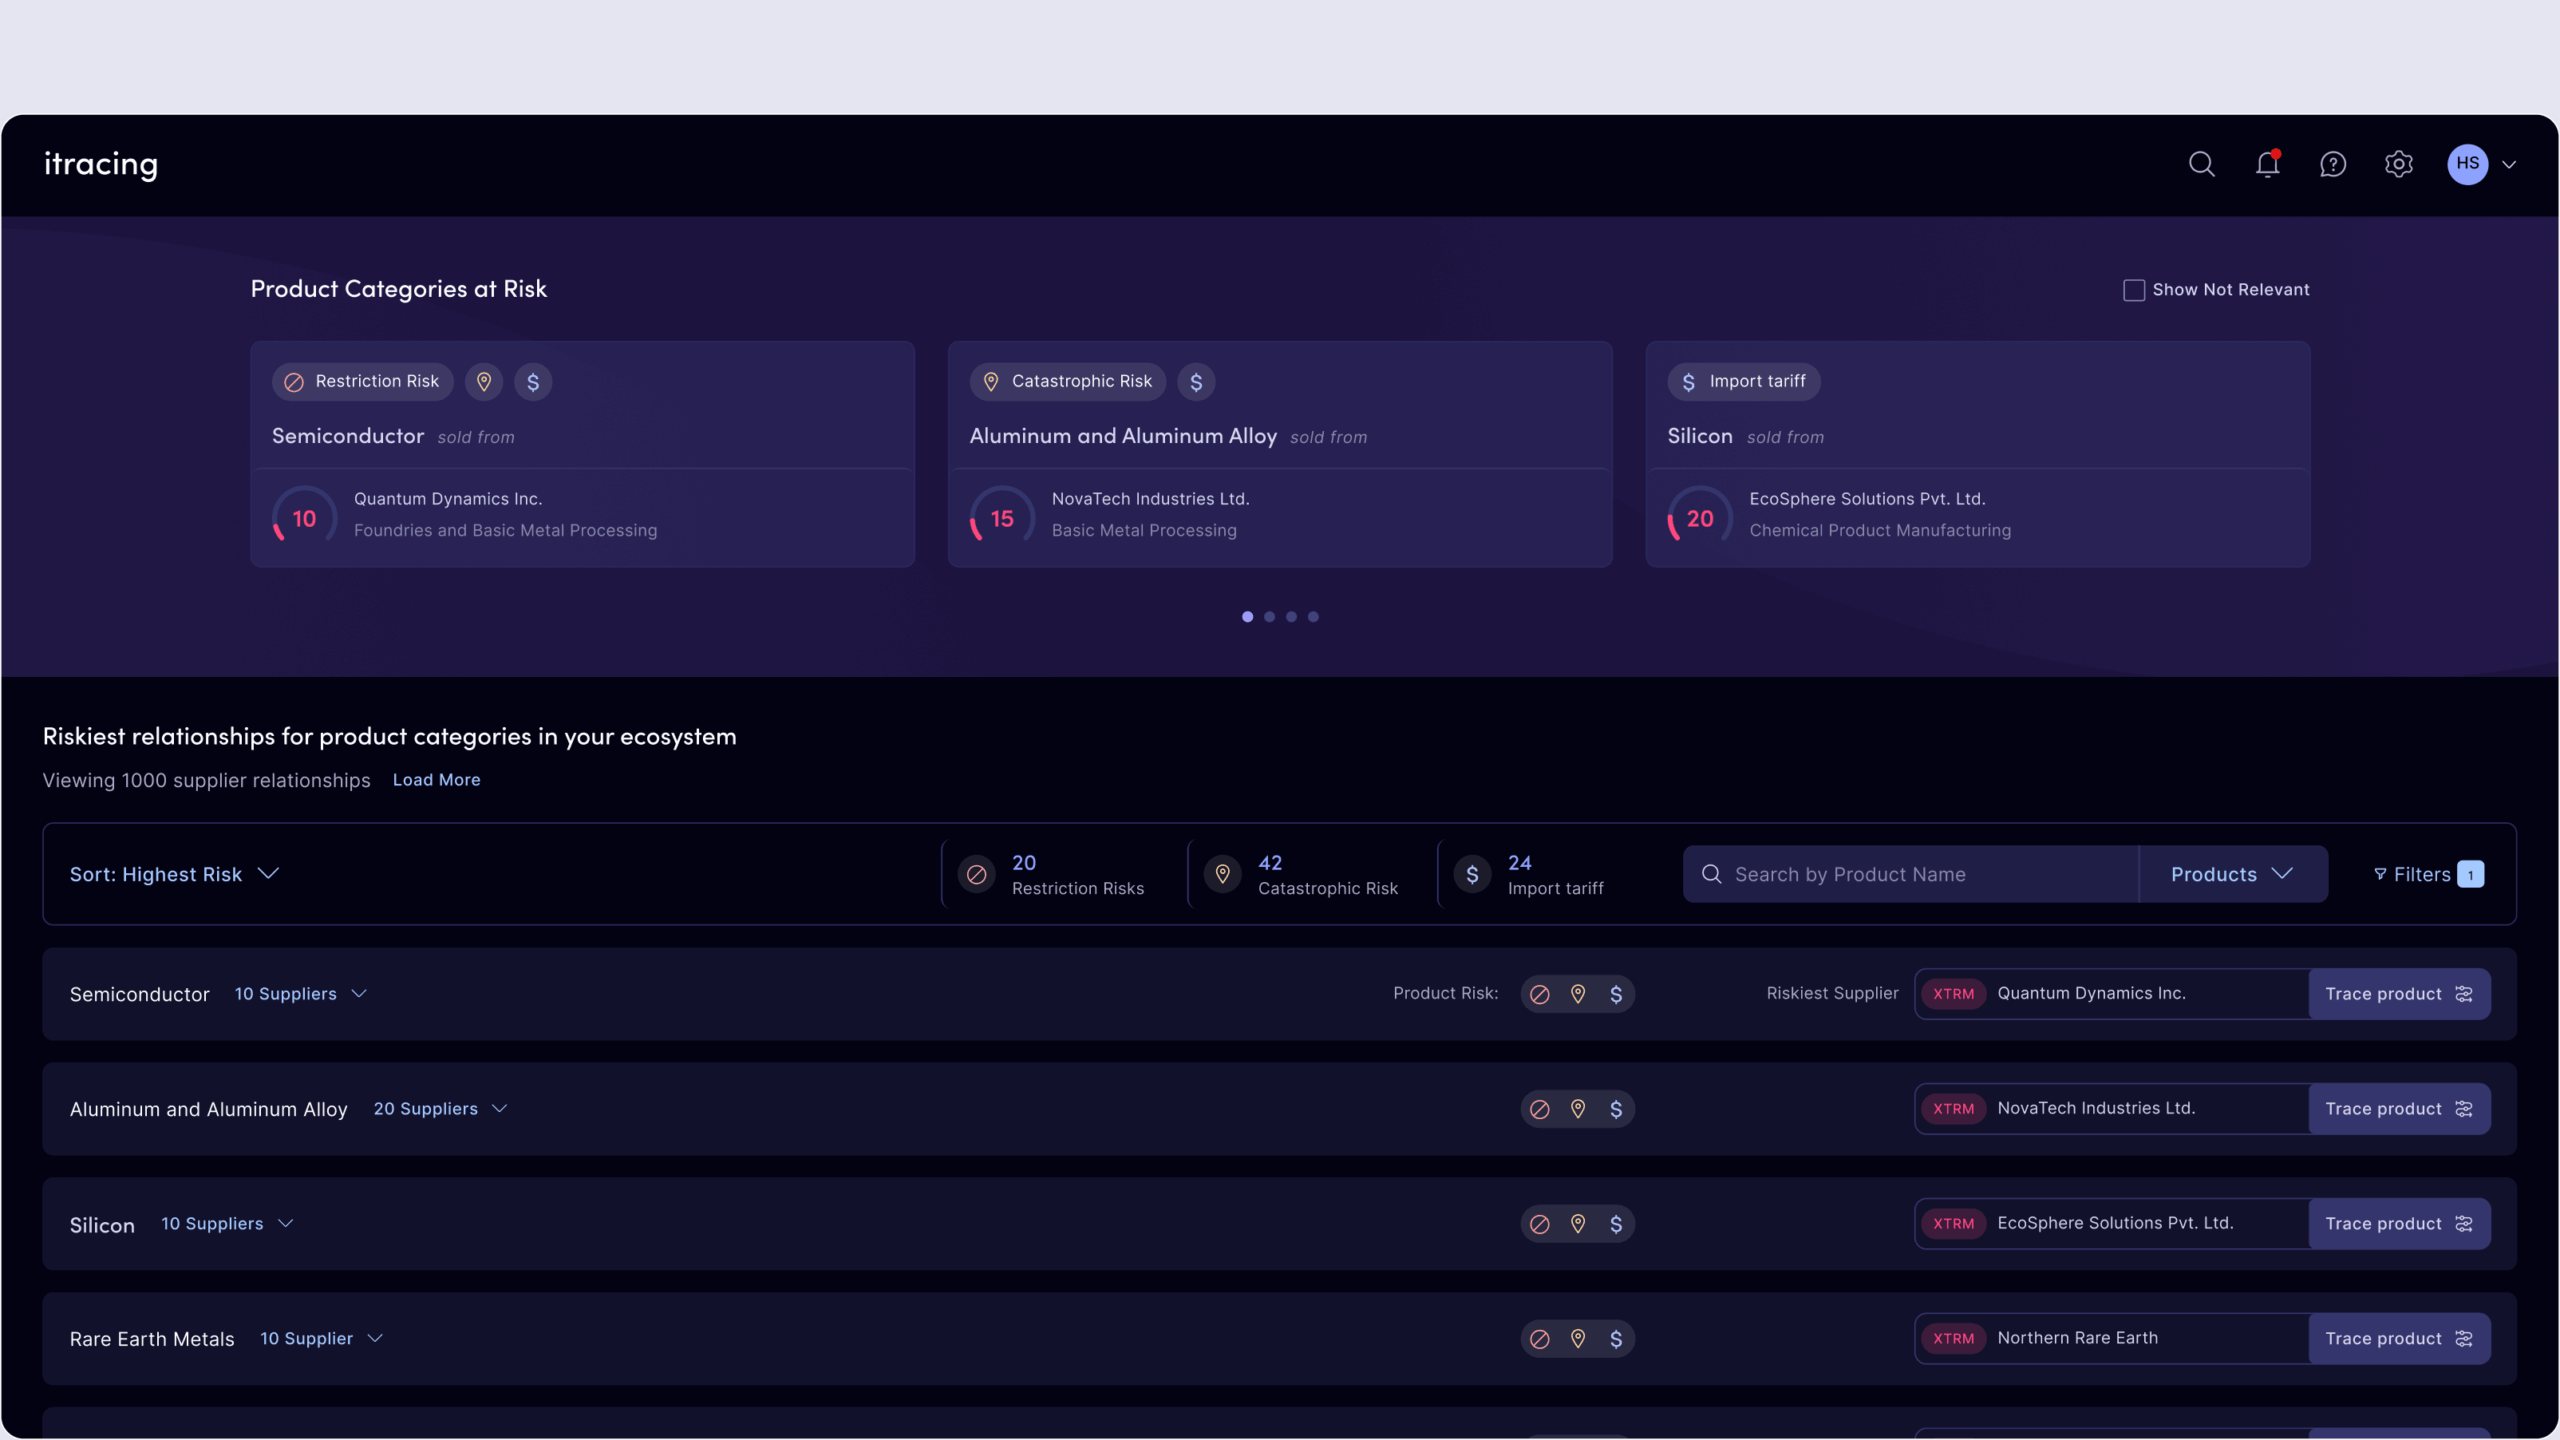Expand Semiconductor 10 Suppliers list

(300, 994)
